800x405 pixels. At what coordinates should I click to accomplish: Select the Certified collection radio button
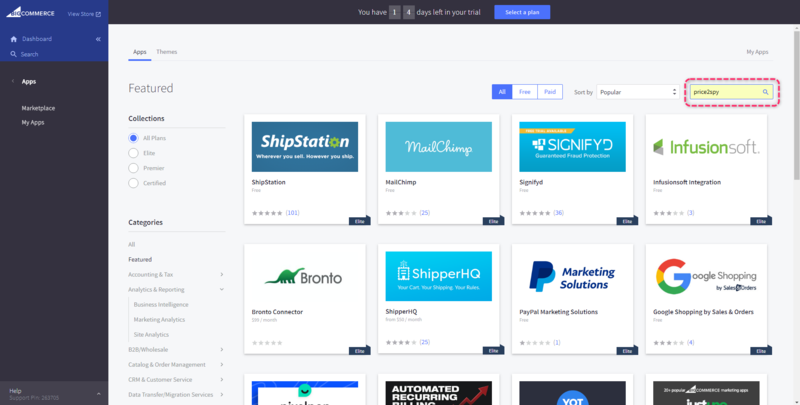point(133,183)
